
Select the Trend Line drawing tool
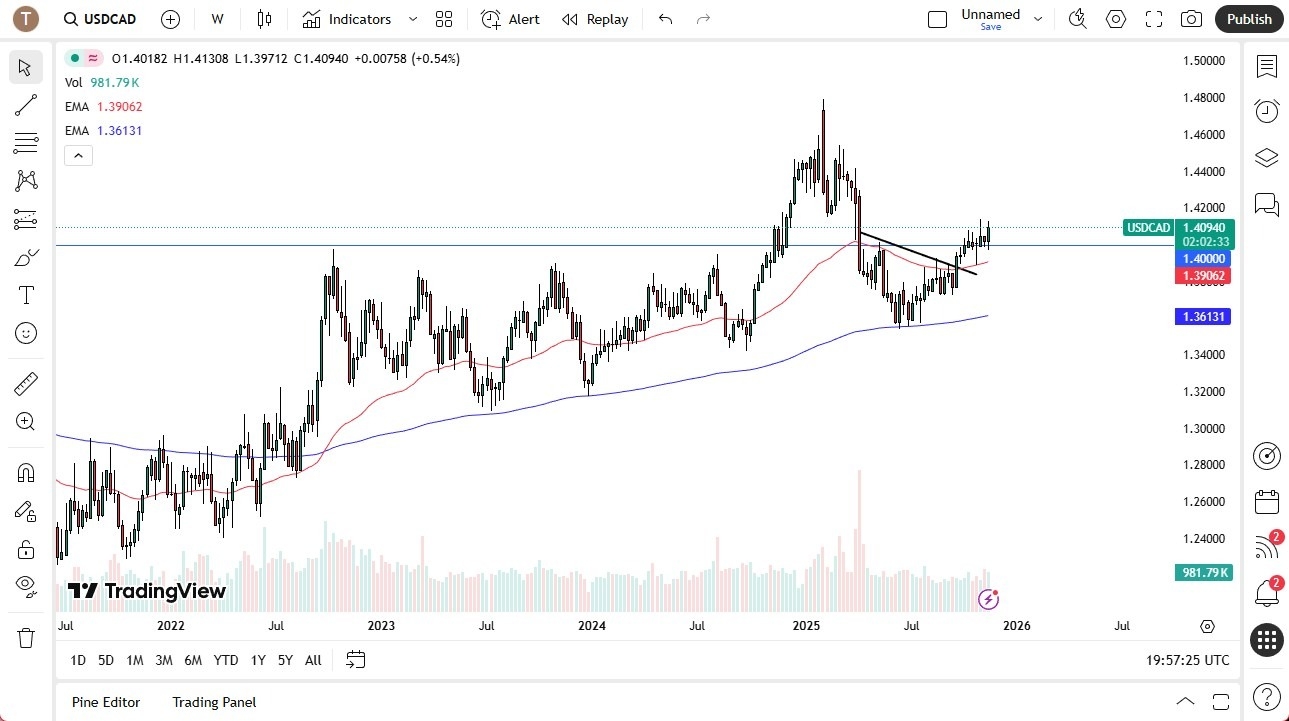click(x=26, y=105)
